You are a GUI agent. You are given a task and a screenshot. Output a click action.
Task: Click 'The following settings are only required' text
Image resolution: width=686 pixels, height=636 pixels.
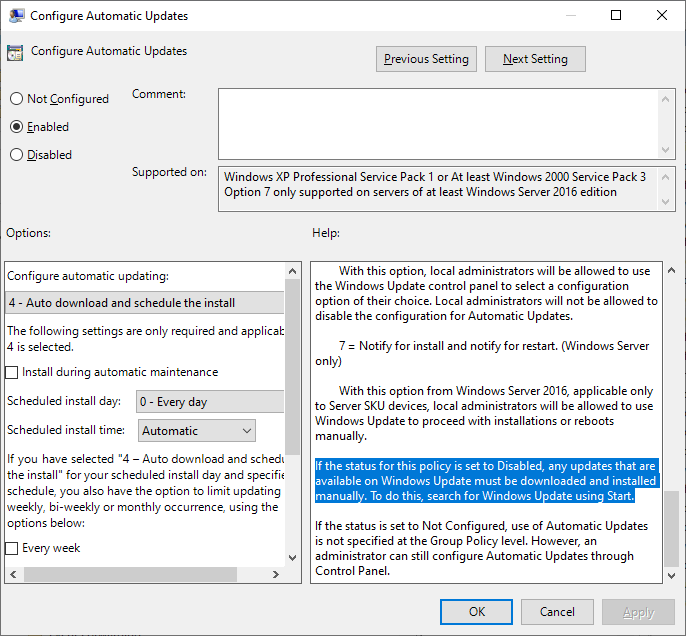coord(145,339)
